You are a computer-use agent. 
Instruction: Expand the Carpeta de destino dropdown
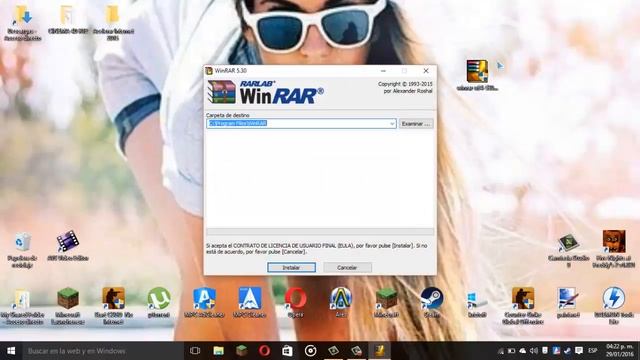pyautogui.click(x=392, y=123)
